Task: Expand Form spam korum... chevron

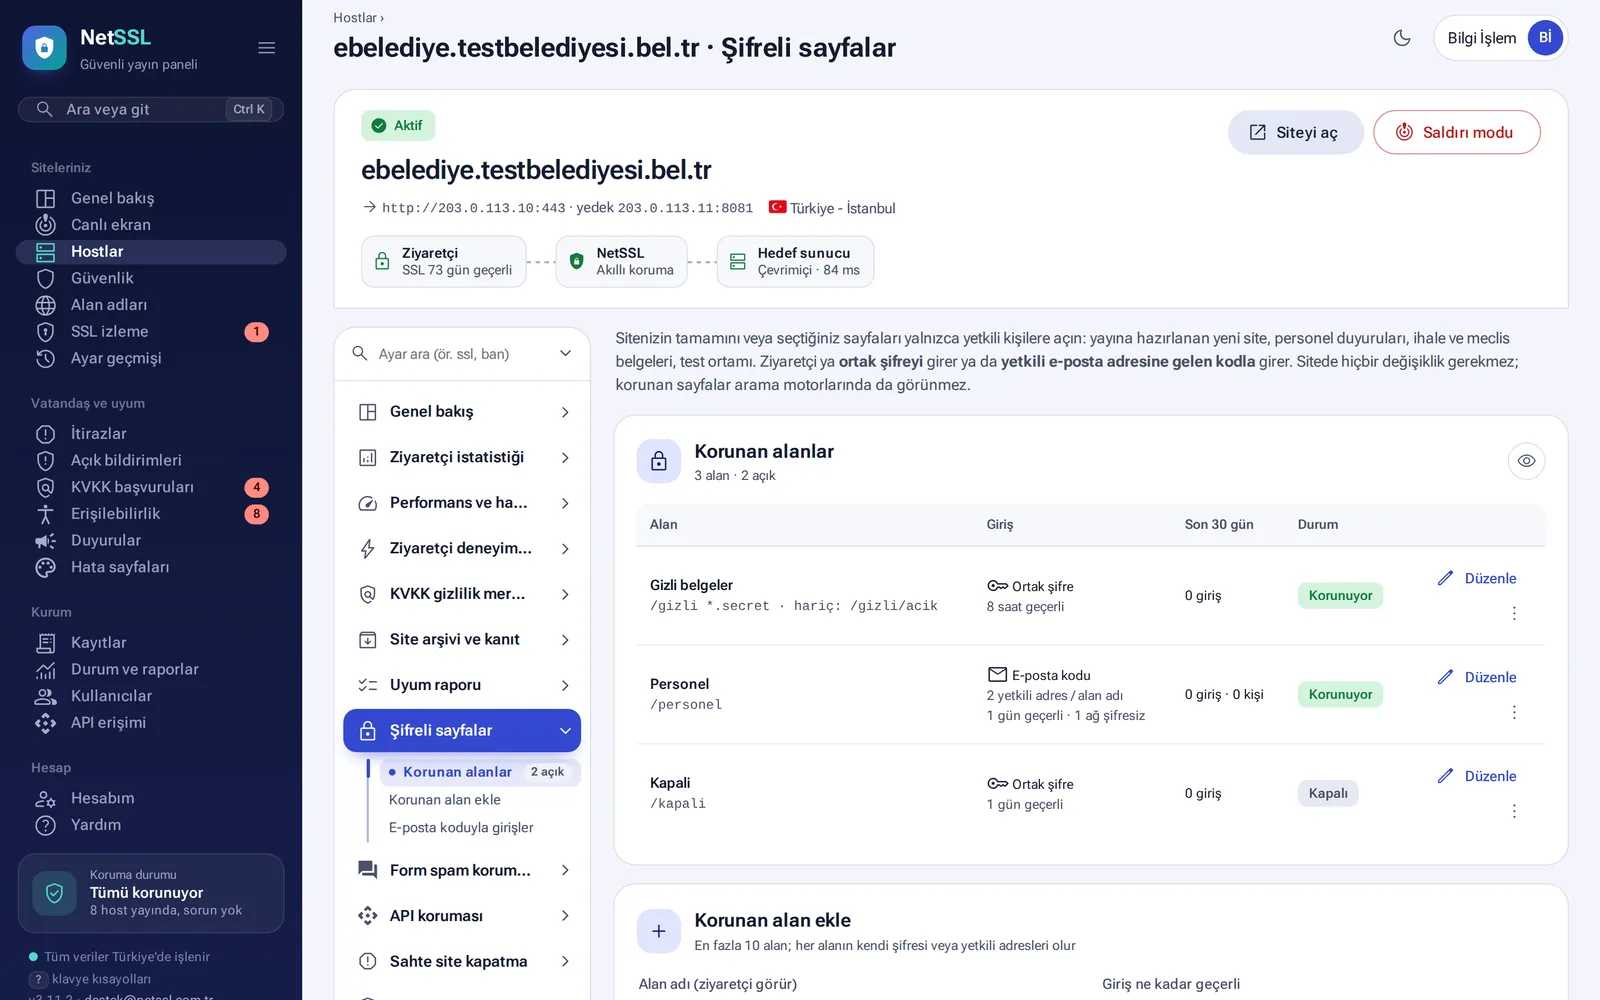Action: (565, 871)
